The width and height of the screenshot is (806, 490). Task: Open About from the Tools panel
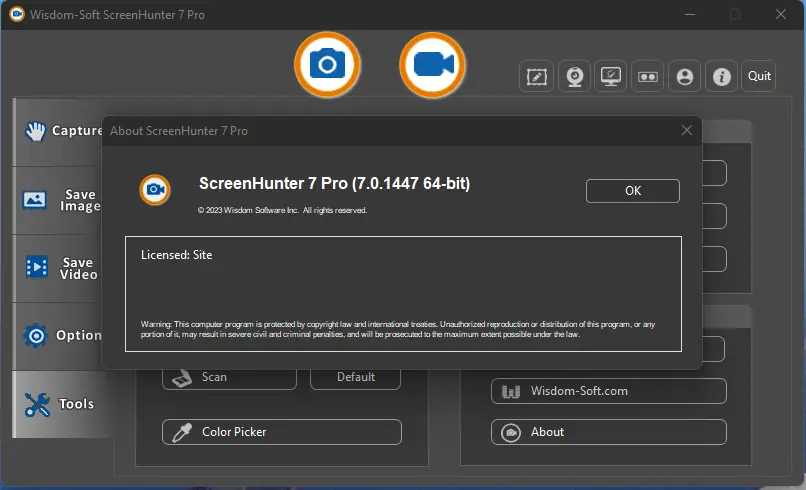pyautogui.click(x=609, y=432)
